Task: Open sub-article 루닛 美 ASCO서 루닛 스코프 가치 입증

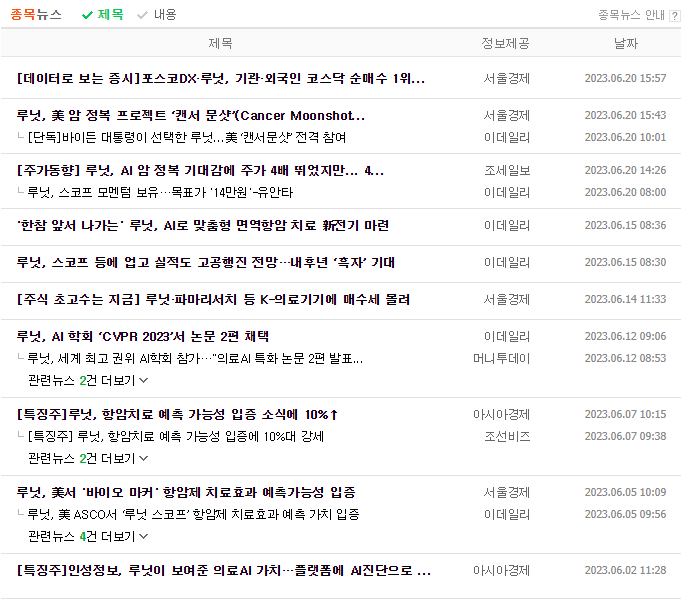Action: tap(193, 514)
